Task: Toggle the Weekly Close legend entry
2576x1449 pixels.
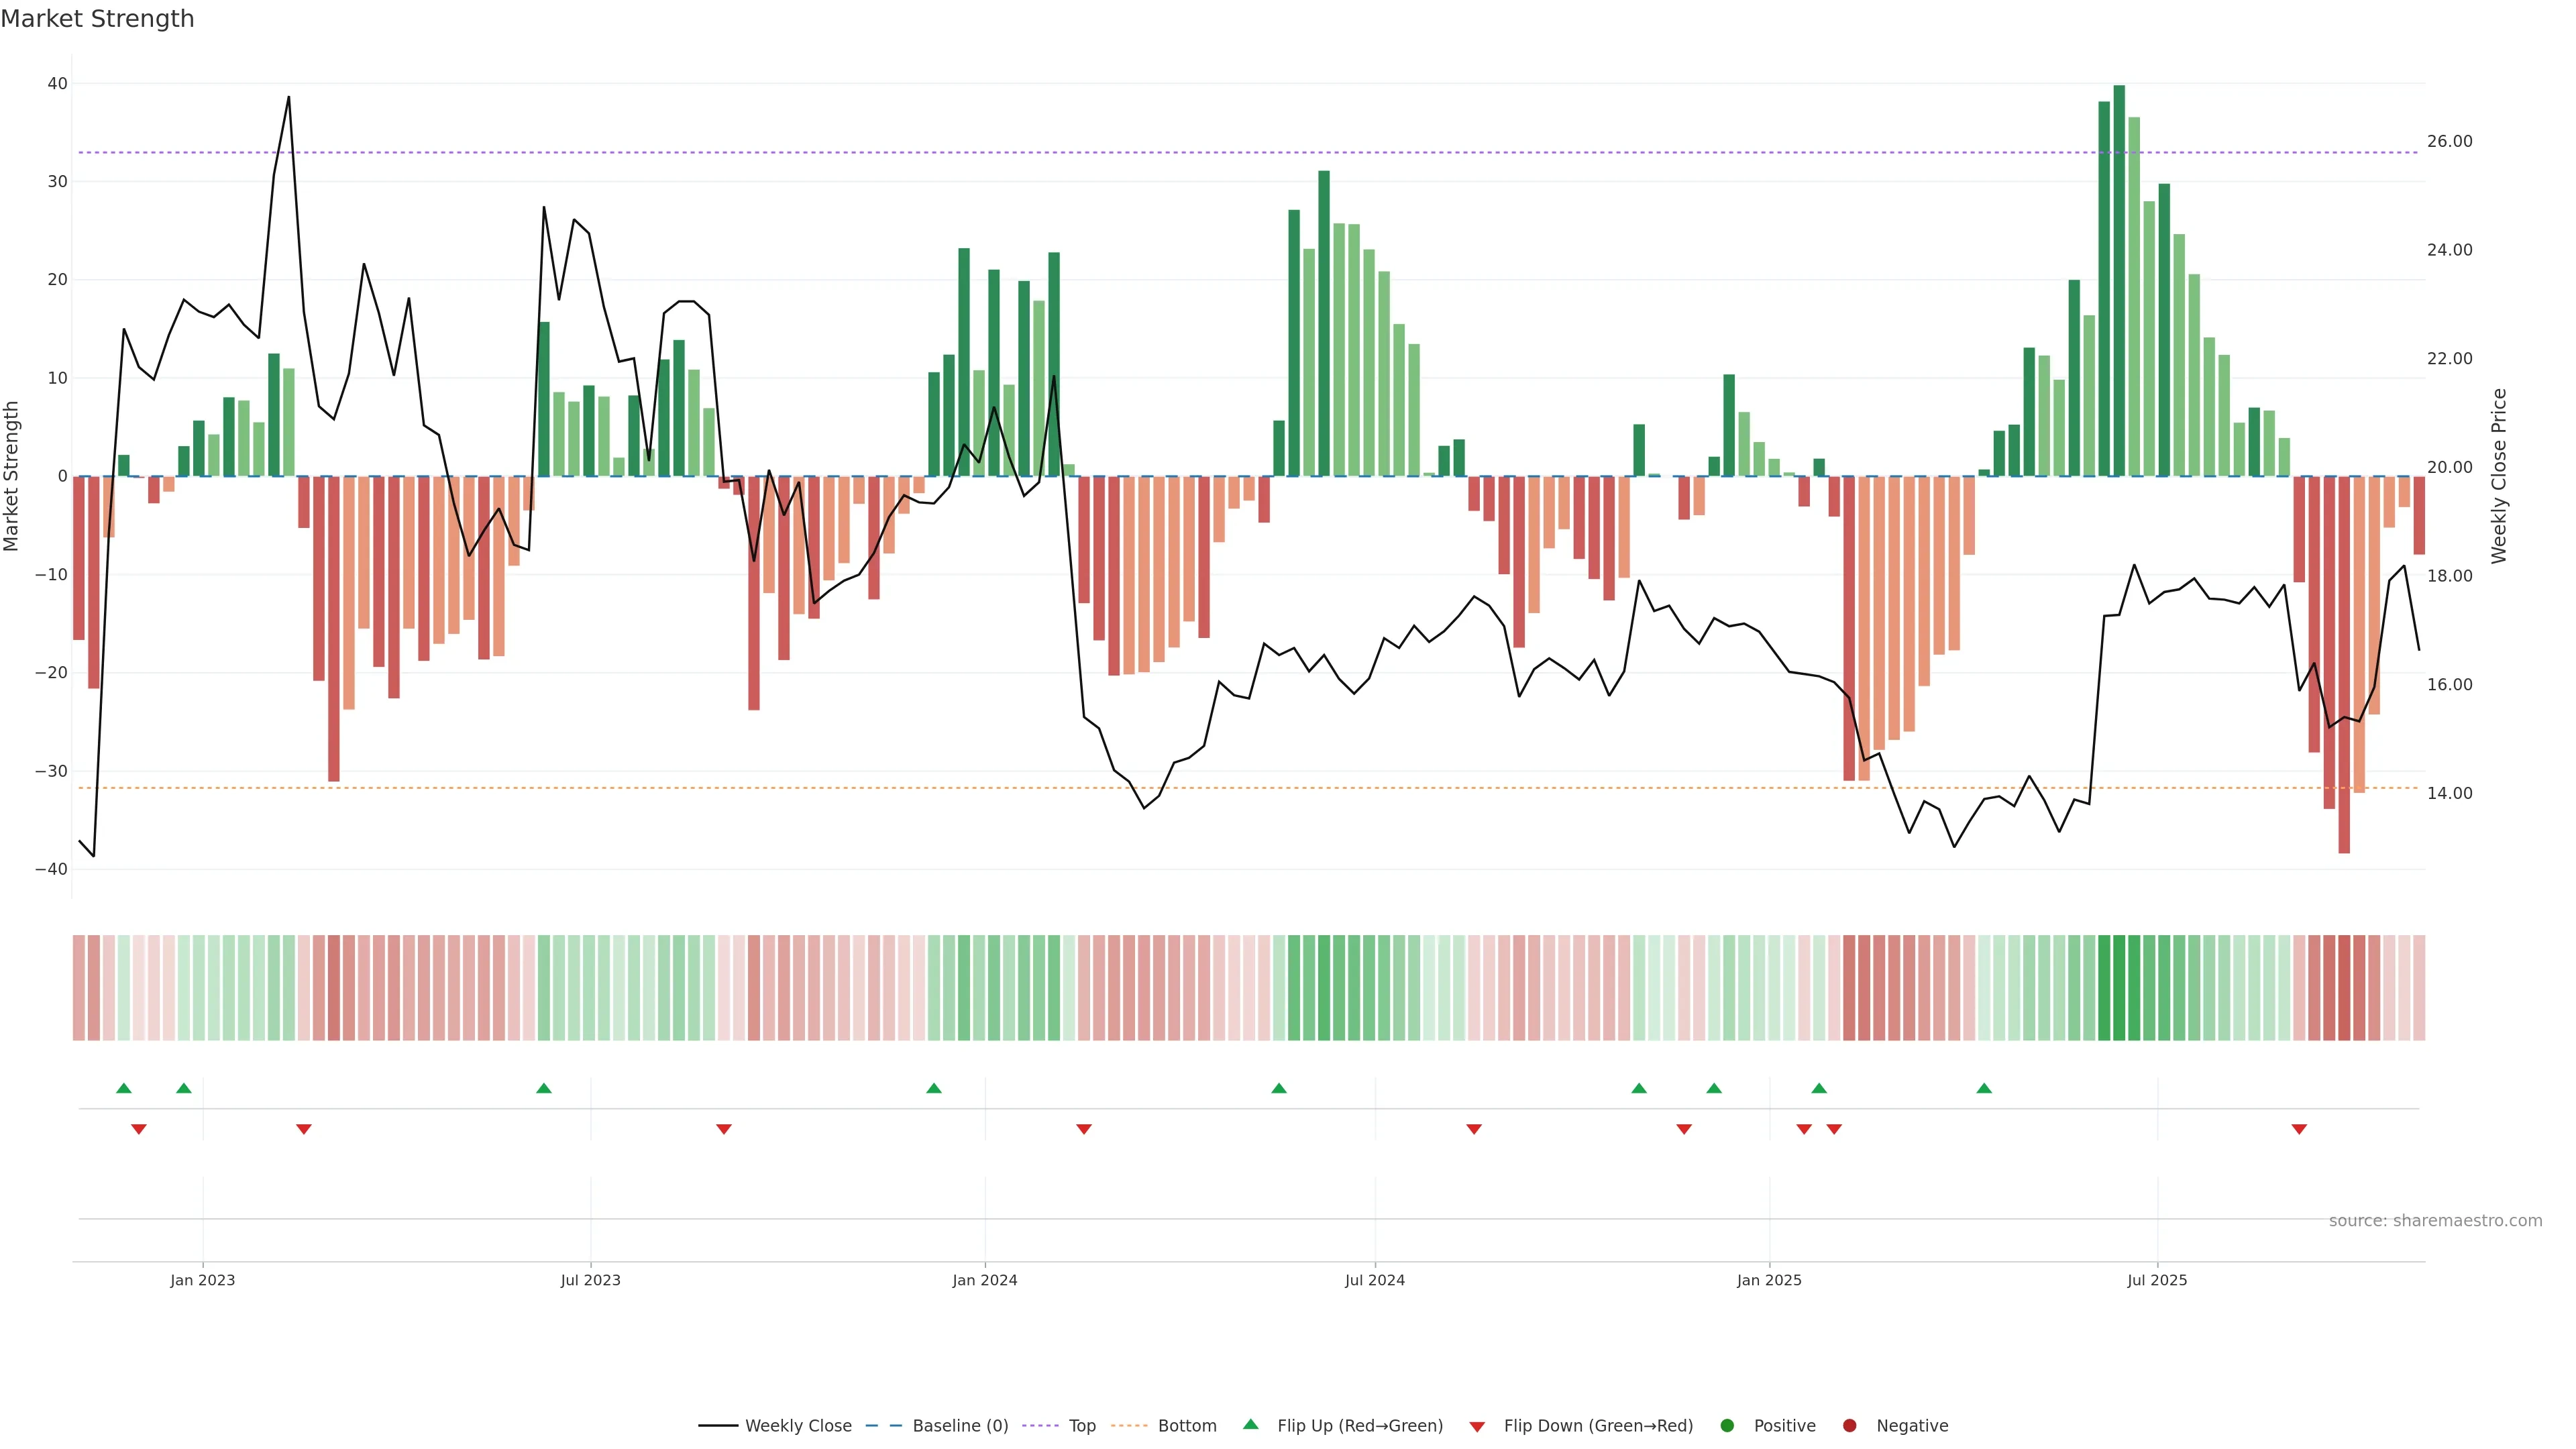Action: tap(798, 1426)
